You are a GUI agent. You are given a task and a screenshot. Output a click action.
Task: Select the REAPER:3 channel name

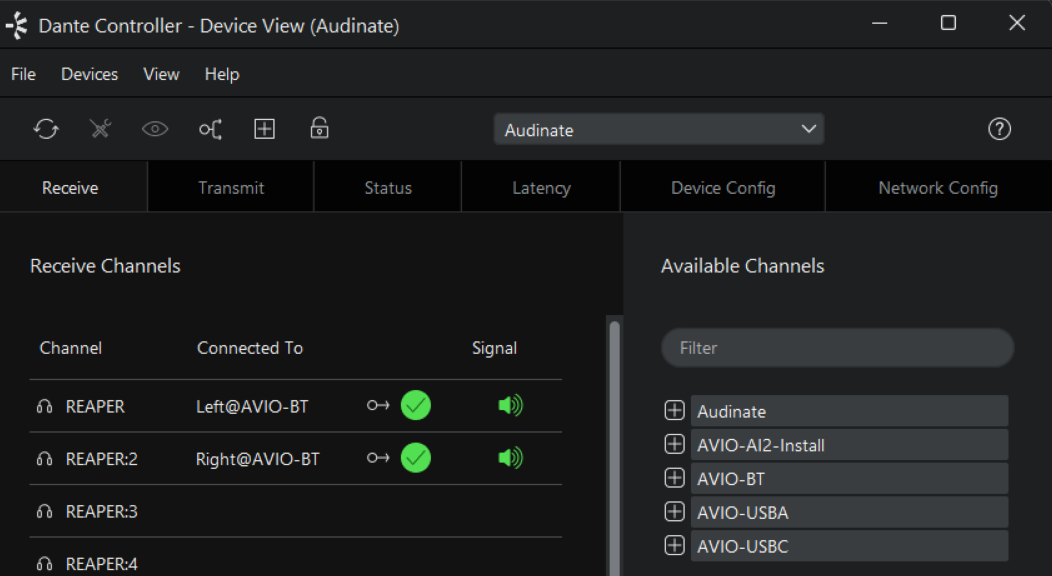pos(101,512)
